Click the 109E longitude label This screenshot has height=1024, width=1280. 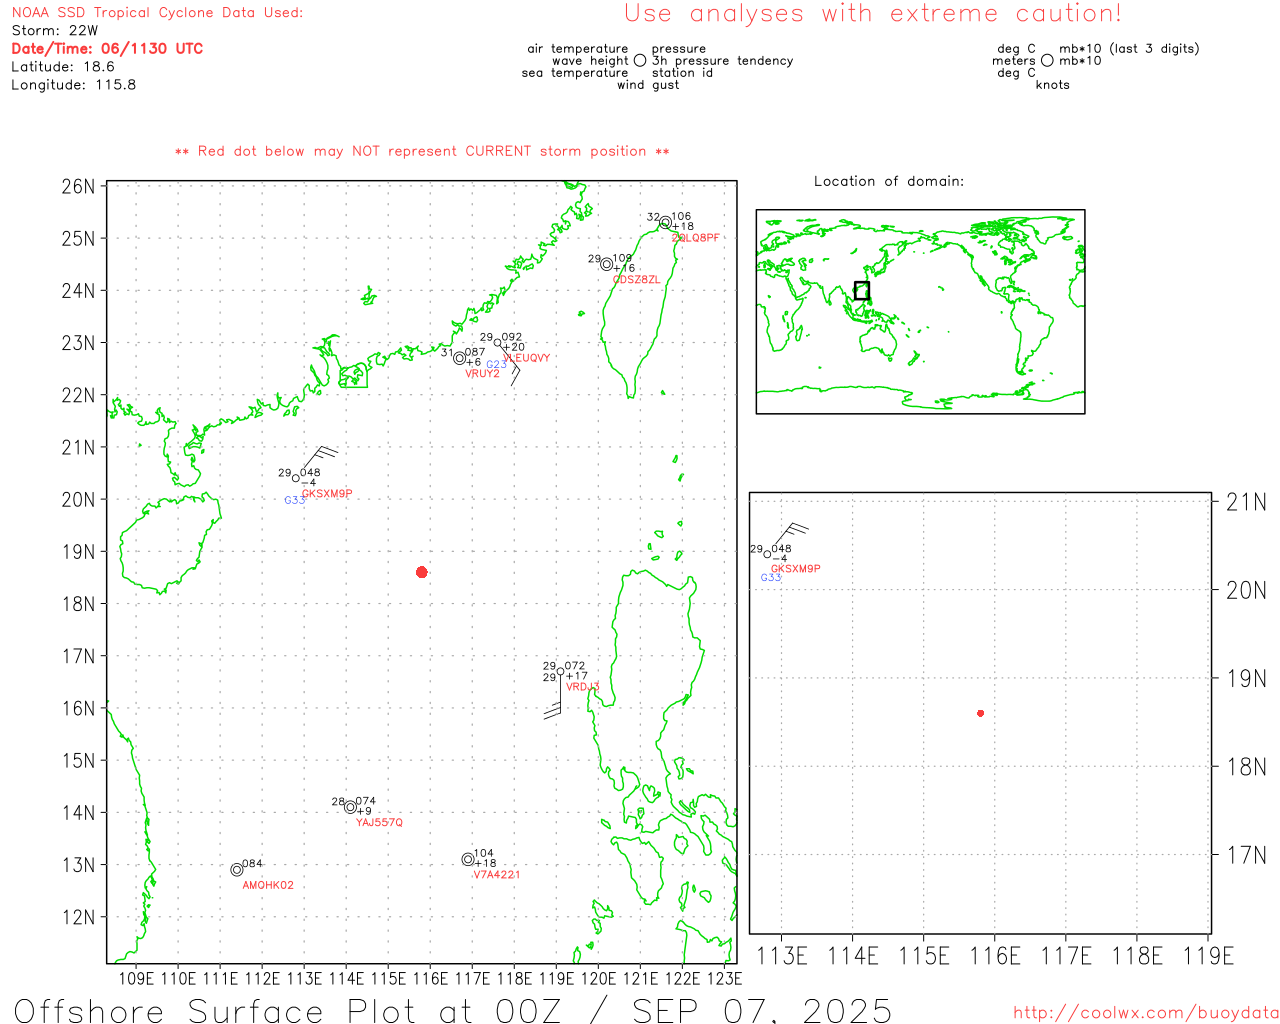(136, 978)
